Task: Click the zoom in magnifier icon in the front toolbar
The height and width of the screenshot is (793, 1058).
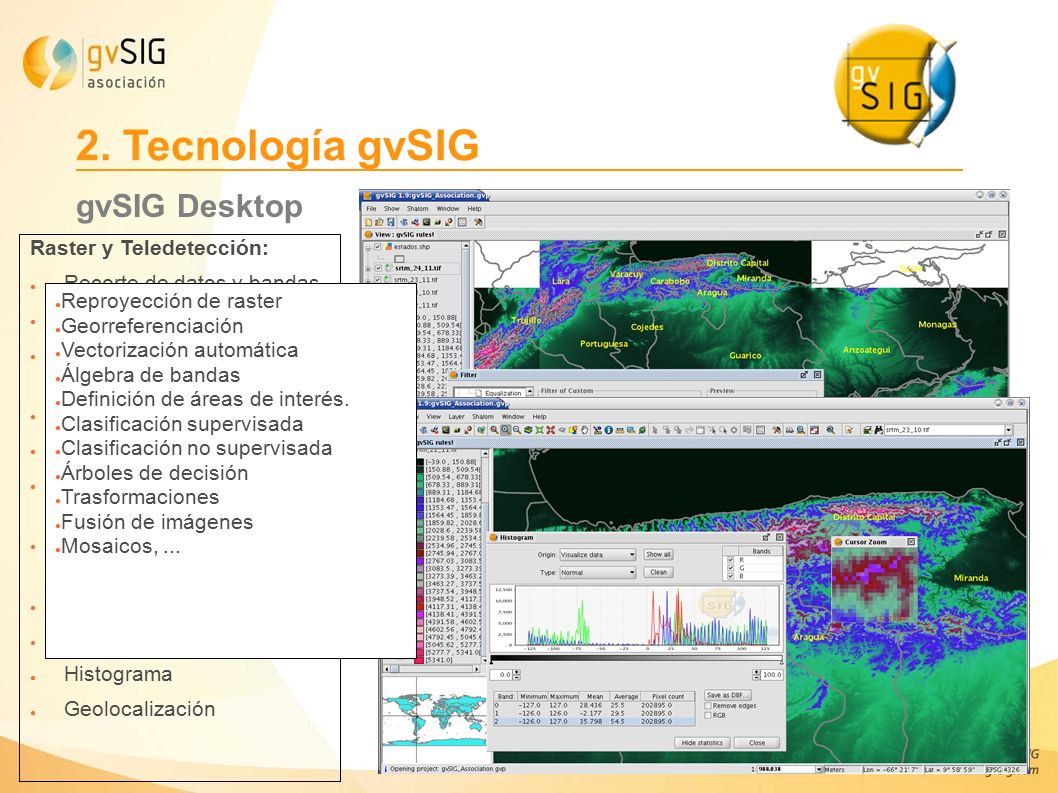Action: (495, 430)
